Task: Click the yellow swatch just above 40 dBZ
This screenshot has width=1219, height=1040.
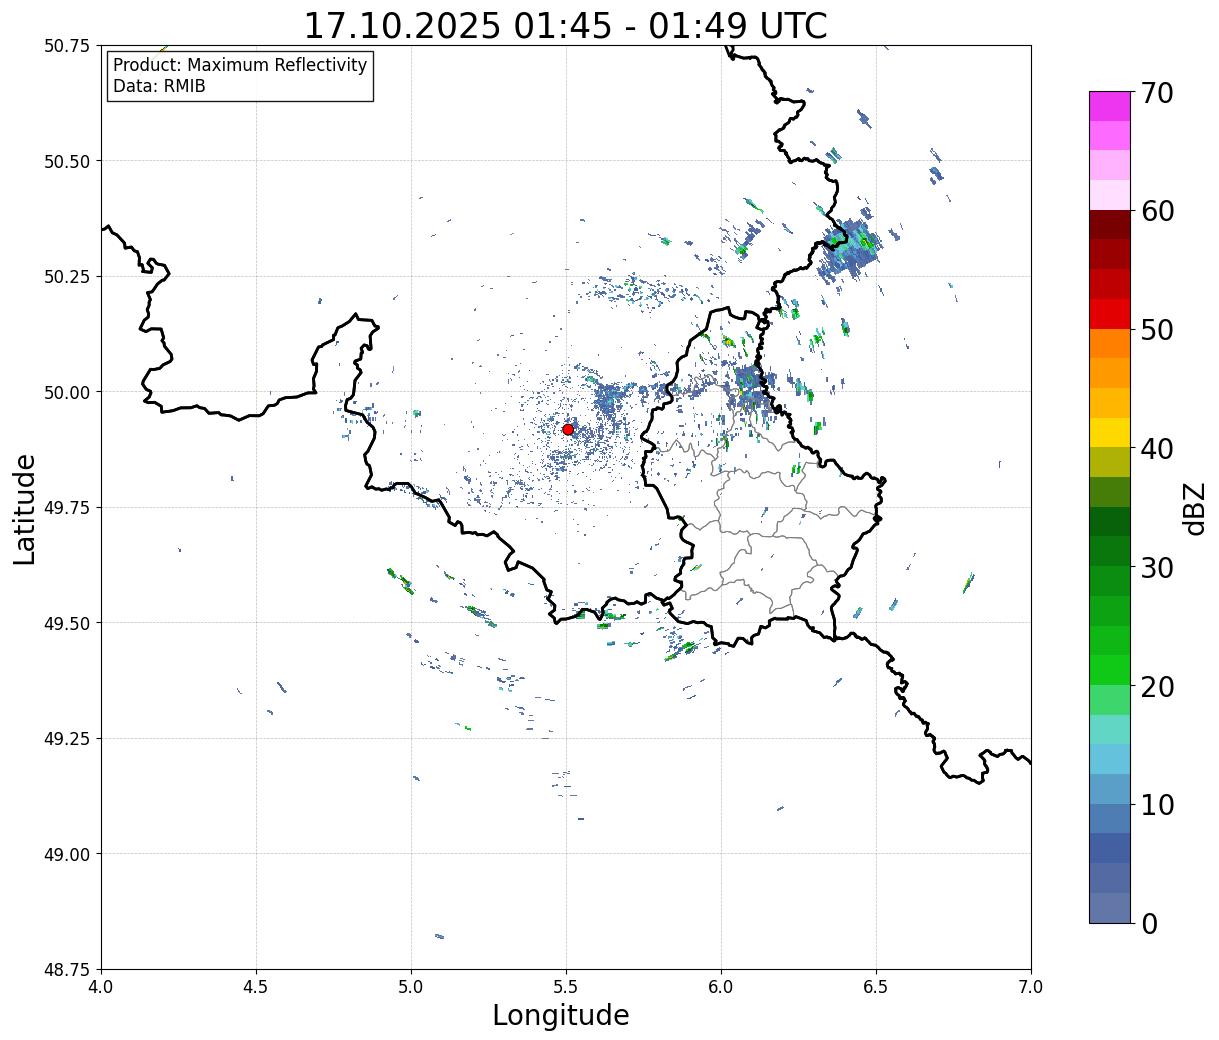Action: click(1110, 433)
